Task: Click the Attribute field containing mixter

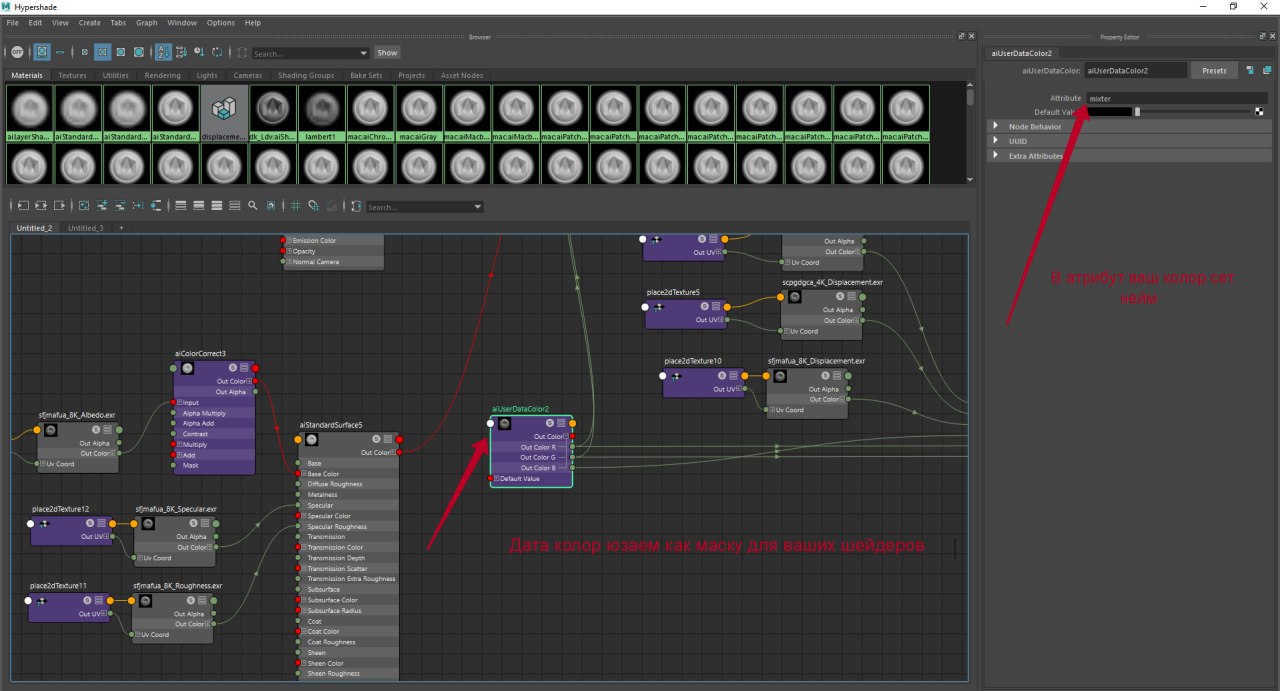Action: coord(1177,98)
